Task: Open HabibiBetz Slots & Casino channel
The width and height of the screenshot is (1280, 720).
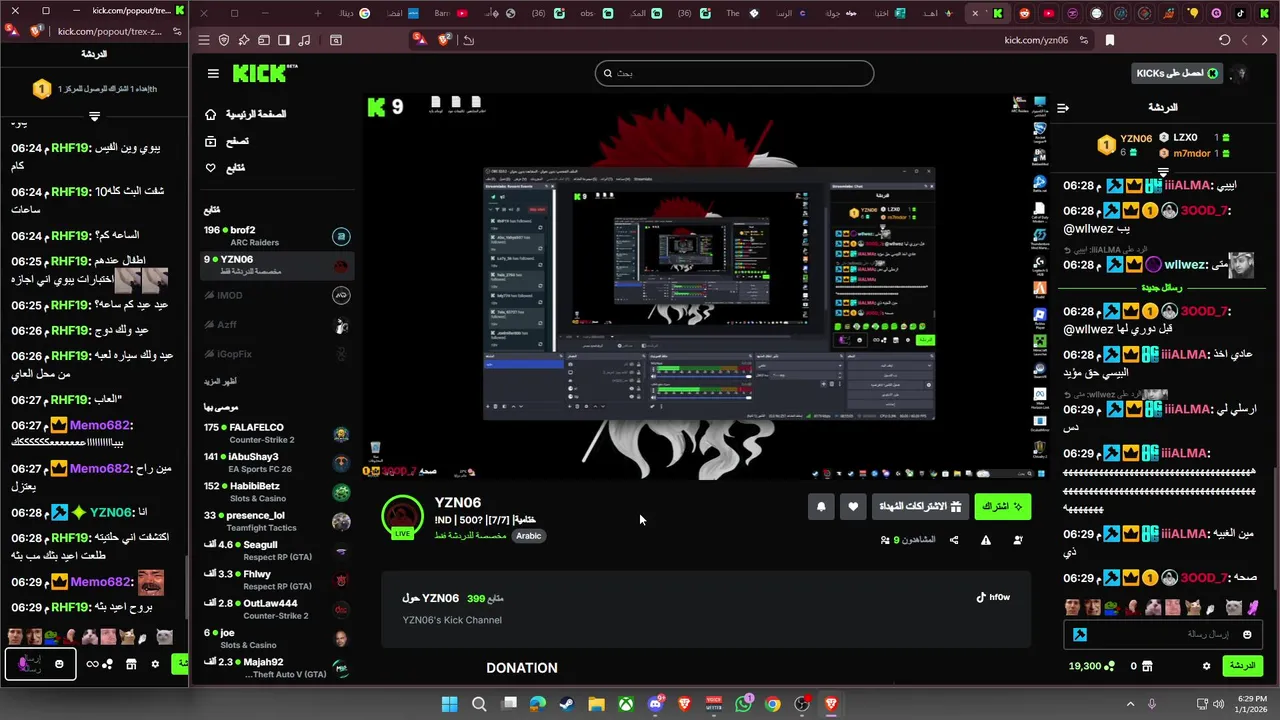Action: pos(276,492)
